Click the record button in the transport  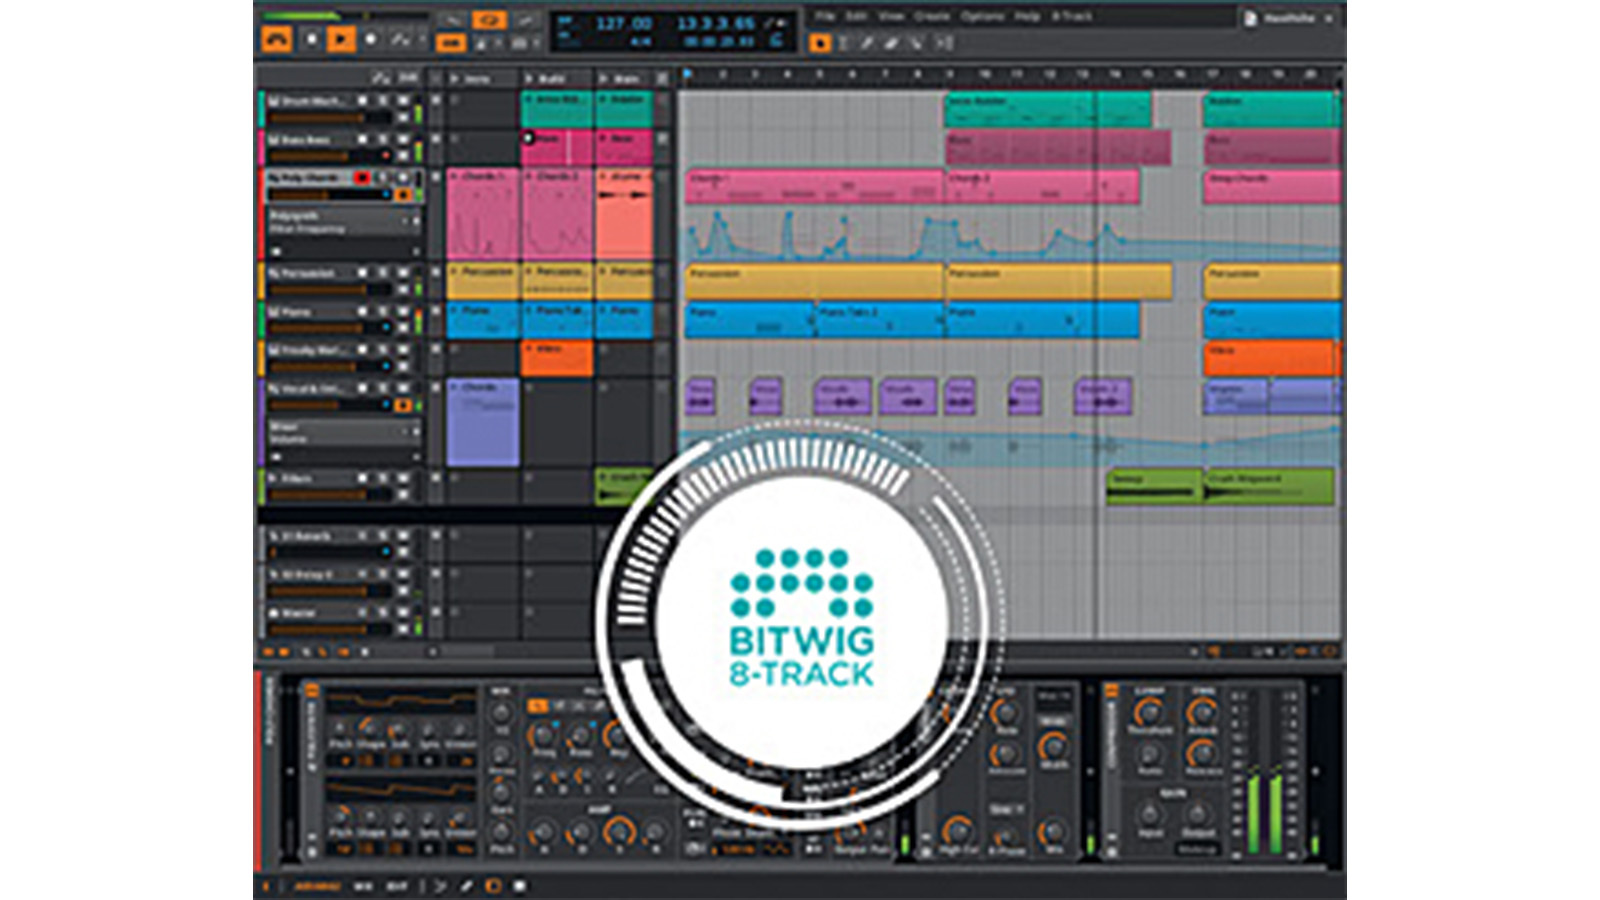371,39
